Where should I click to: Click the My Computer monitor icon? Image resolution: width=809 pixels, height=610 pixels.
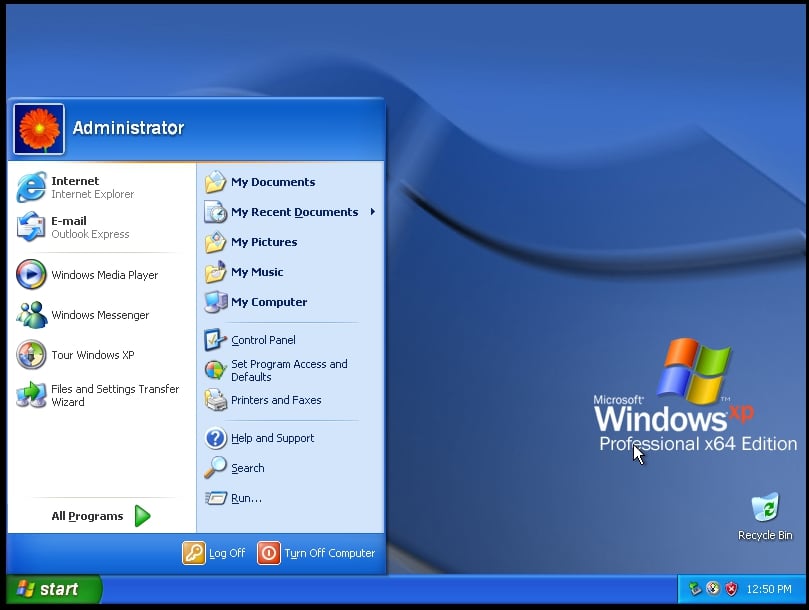(x=216, y=302)
